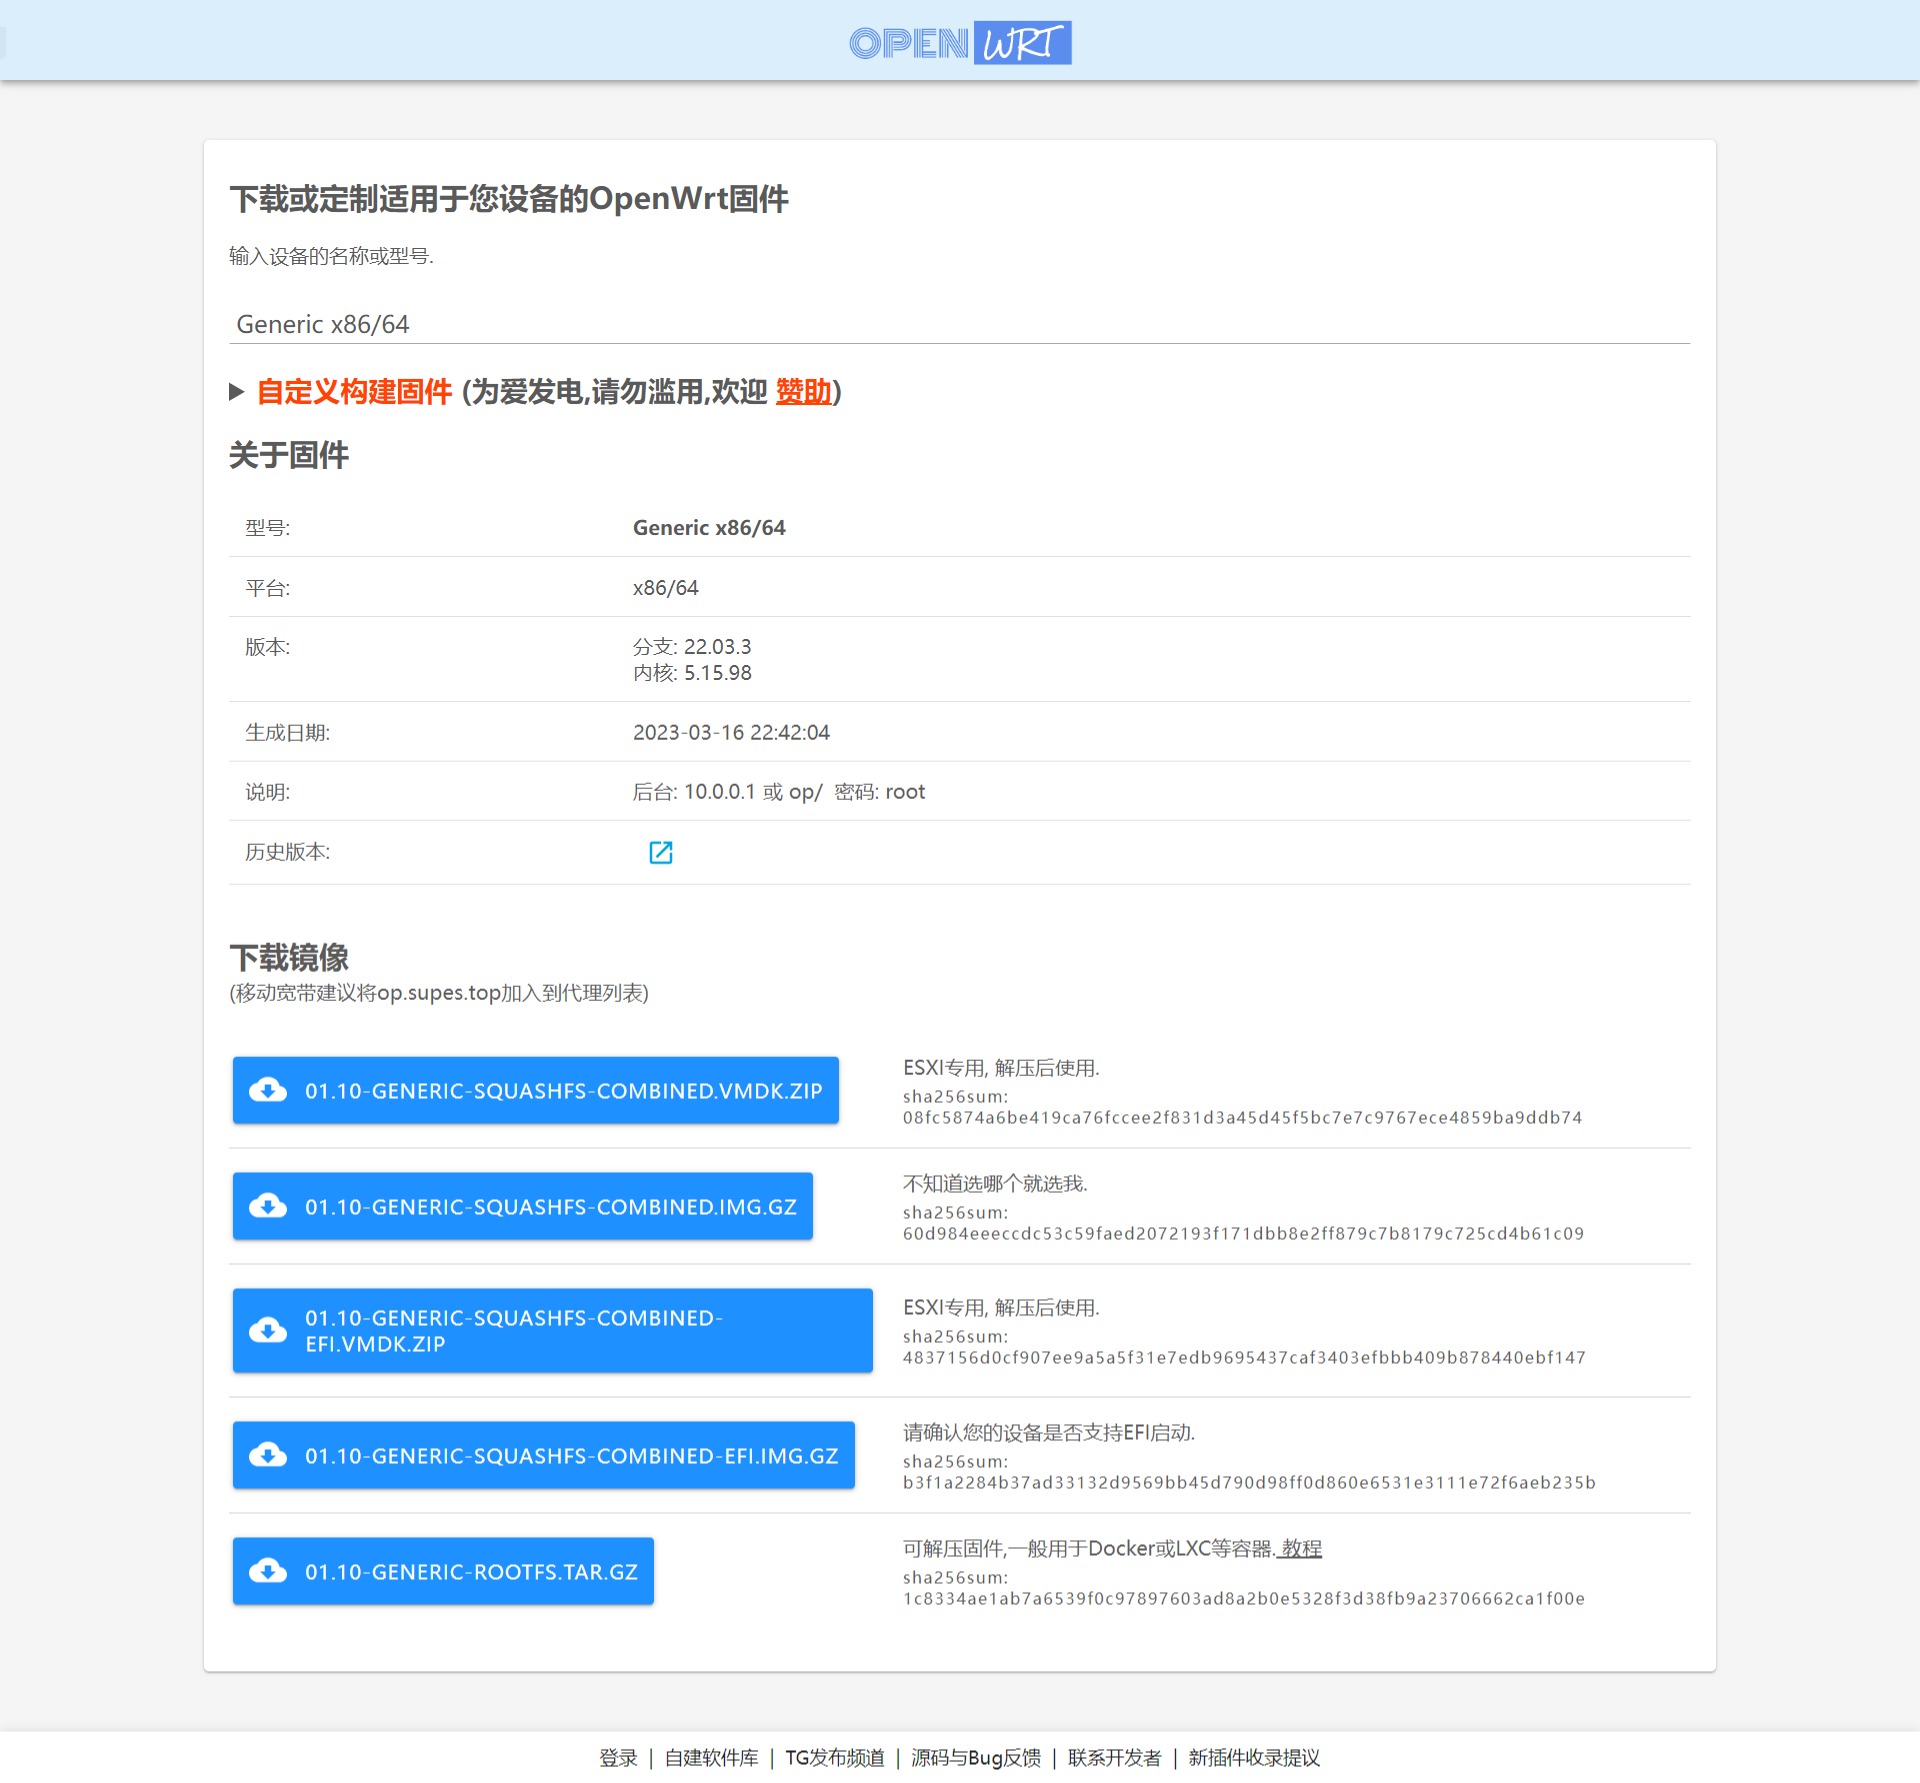The height and width of the screenshot is (1783, 1920).
Task: Click cloud icon on COMBINED-EFI.VMDK.ZIP button
Action: point(268,1331)
